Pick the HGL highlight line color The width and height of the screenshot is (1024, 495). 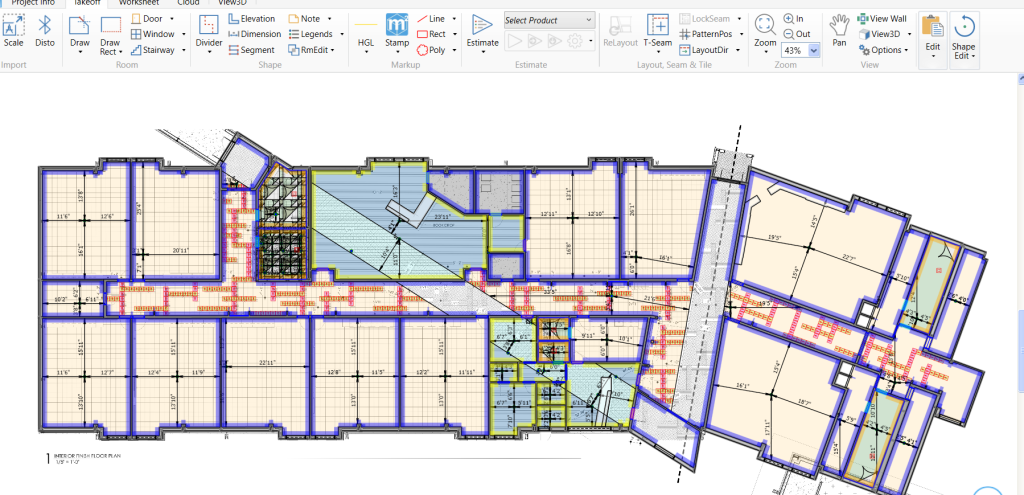click(x=366, y=30)
